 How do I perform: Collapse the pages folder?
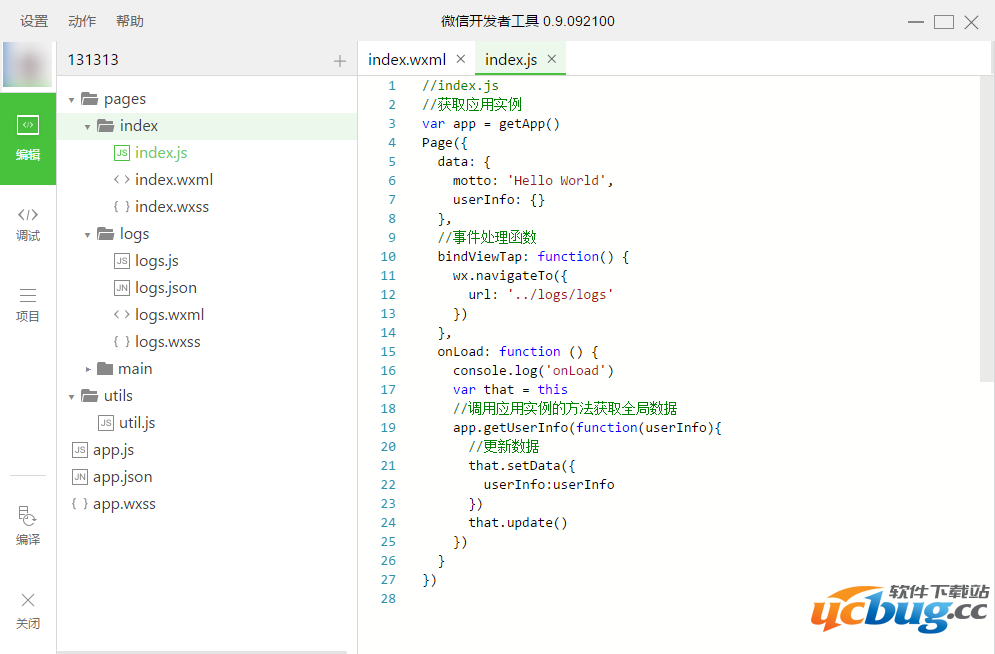(x=72, y=99)
